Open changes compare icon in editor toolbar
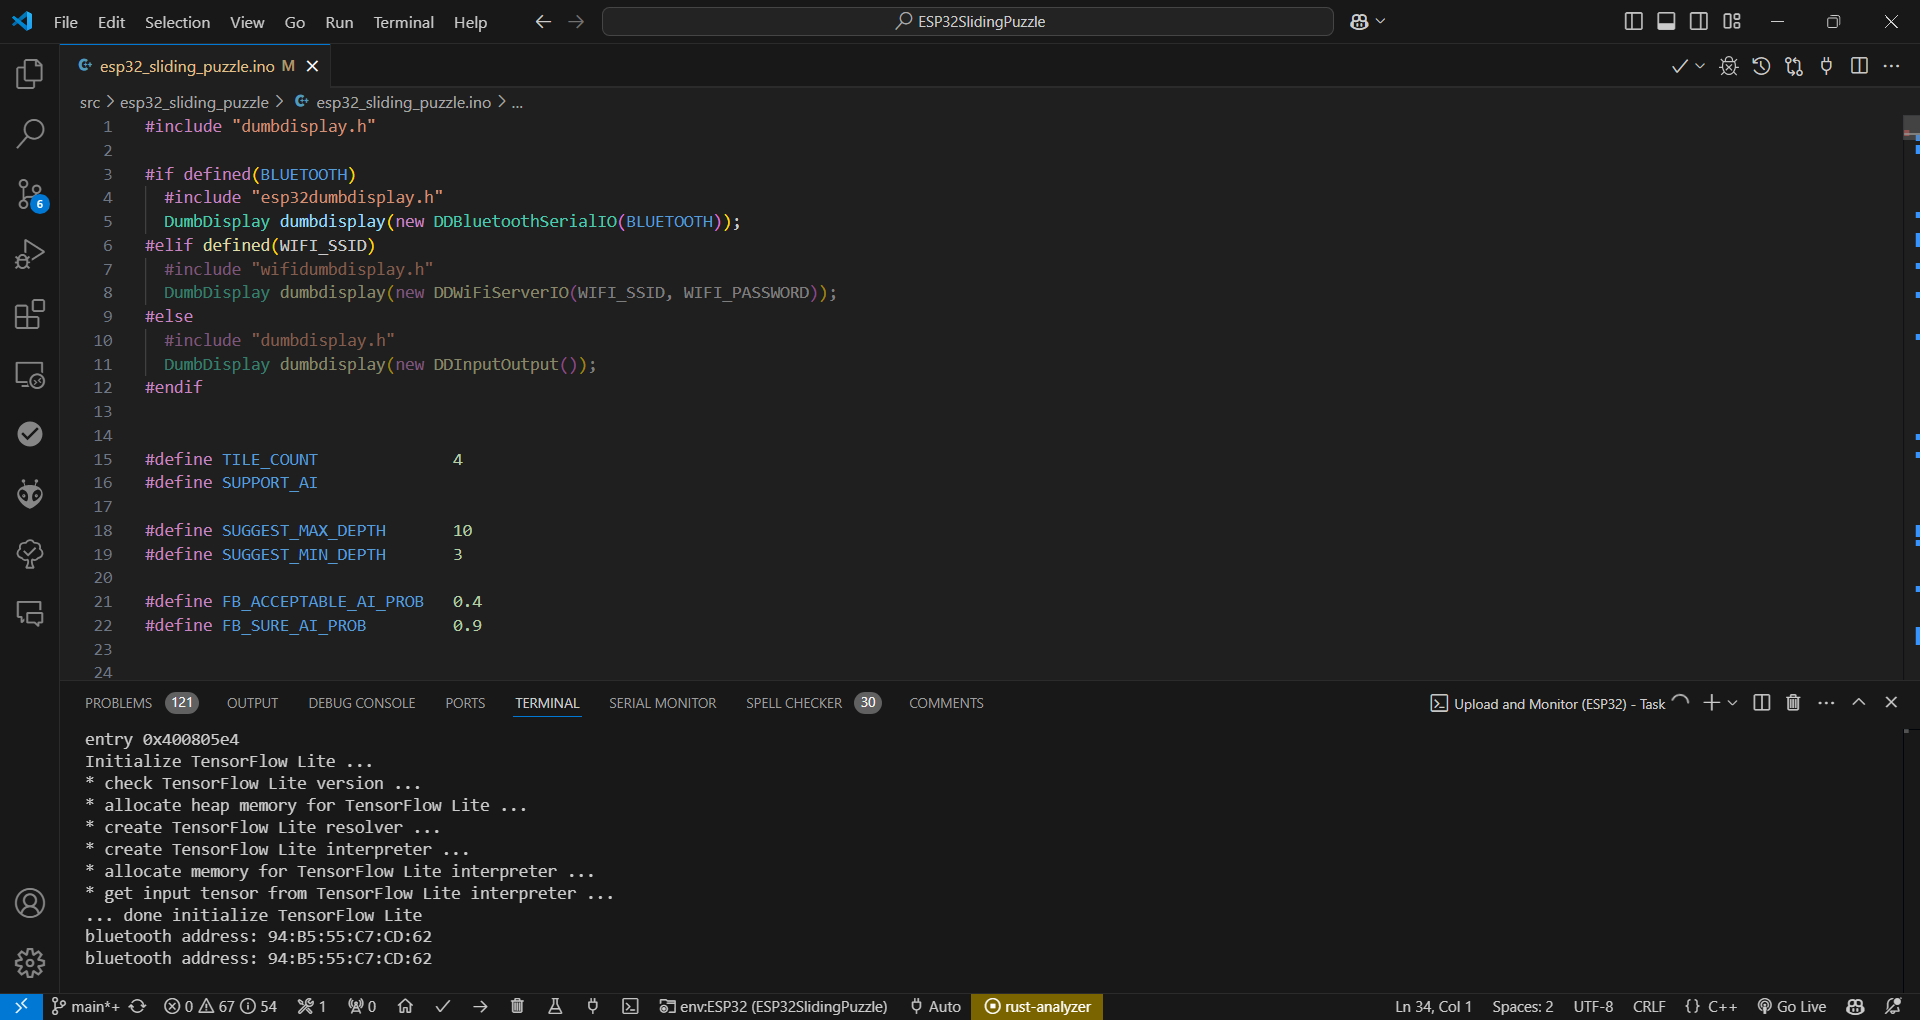Screen dimensions: 1920x1020 click(x=1794, y=66)
